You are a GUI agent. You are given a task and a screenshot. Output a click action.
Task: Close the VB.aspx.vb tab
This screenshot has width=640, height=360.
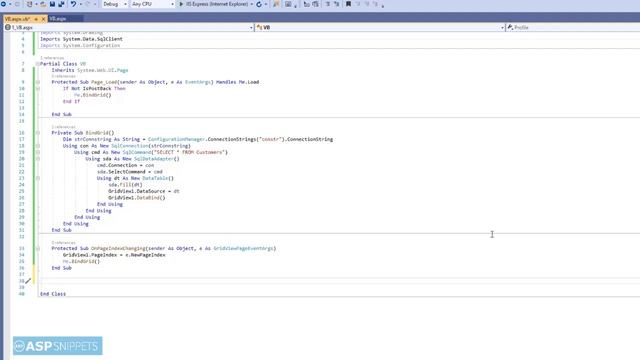click(43, 19)
